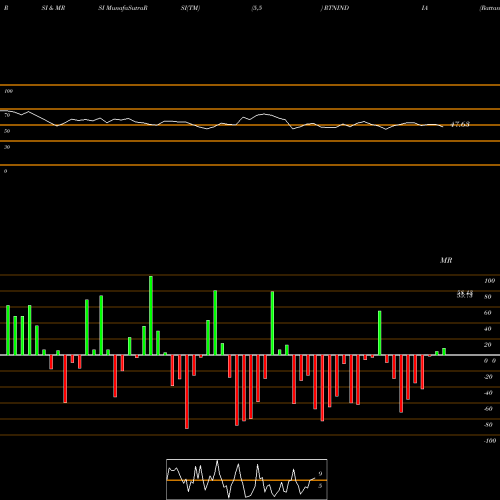Click the 5 label in mini chart
Screen dimensions: 500x500
pos(320,486)
